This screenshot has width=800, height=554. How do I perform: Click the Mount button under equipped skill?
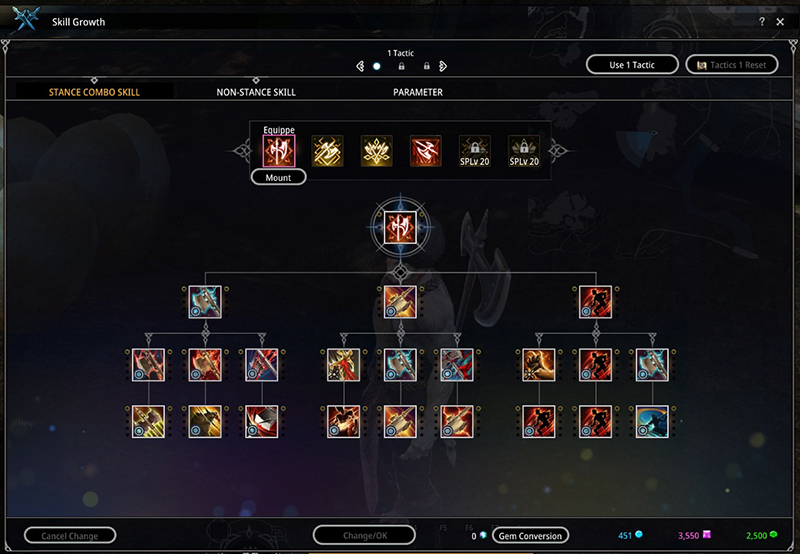(x=279, y=178)
